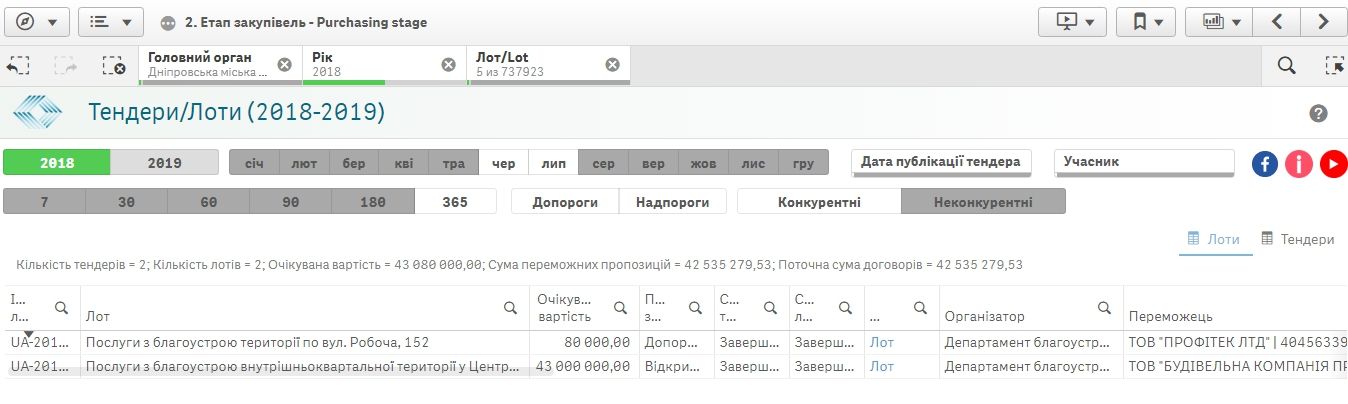Image resolution: width=1348 pixels, height=404 pixels.
Task: Filter by month січ
Action: [x=254, y=163]
